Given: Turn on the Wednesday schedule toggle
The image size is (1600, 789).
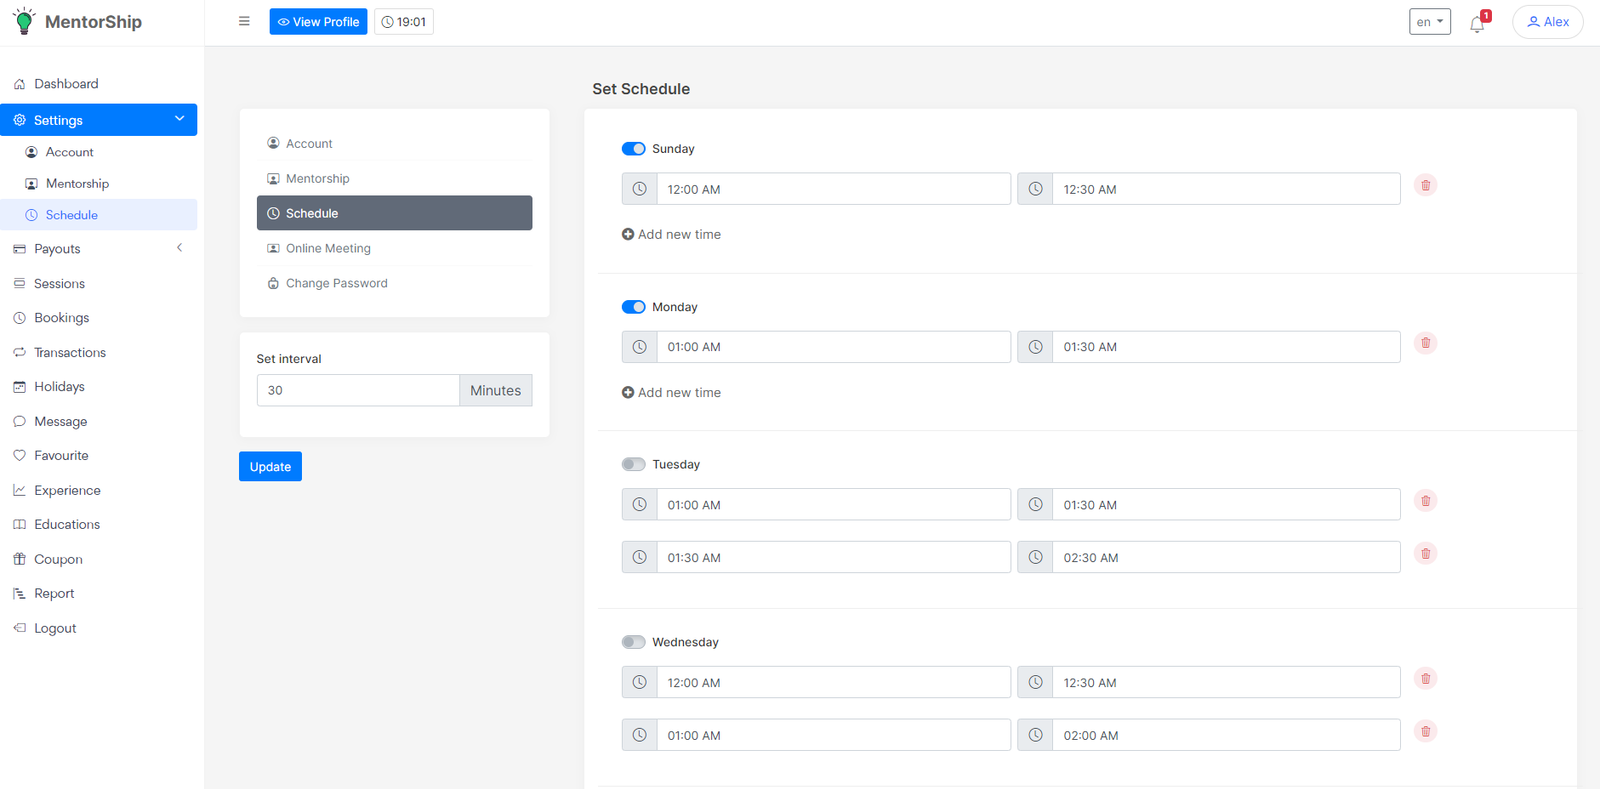Looking at the screenshot, I should [x=633, y=642].
